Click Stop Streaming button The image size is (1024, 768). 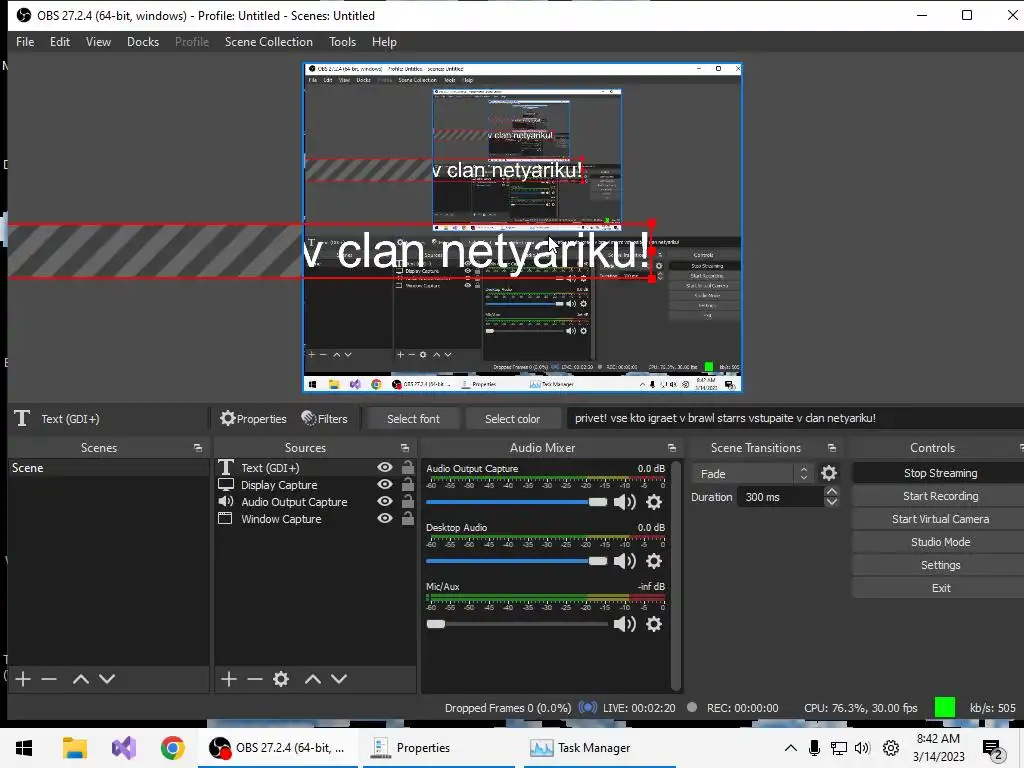point(940,473)
